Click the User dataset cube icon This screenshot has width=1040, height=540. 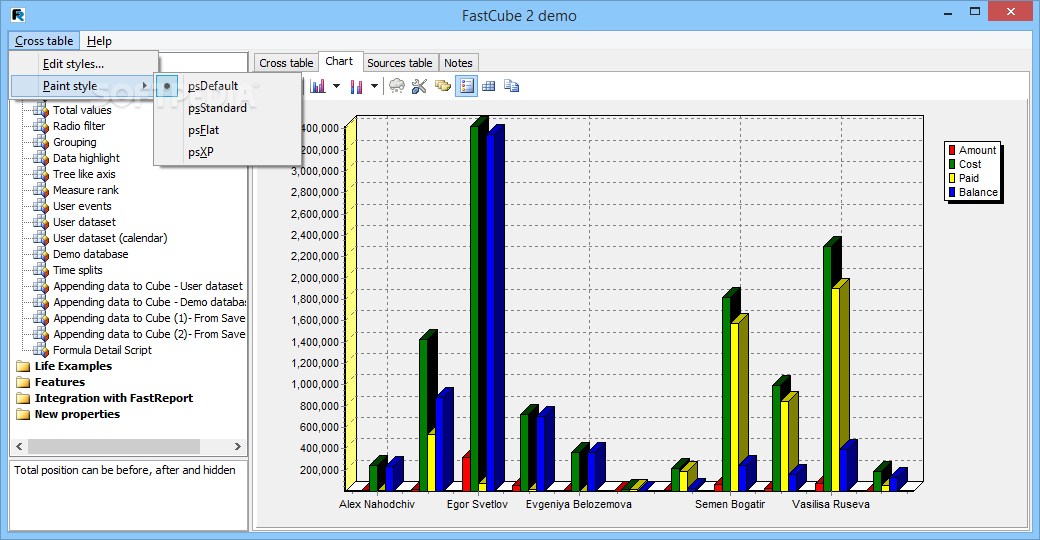point(41,222)
